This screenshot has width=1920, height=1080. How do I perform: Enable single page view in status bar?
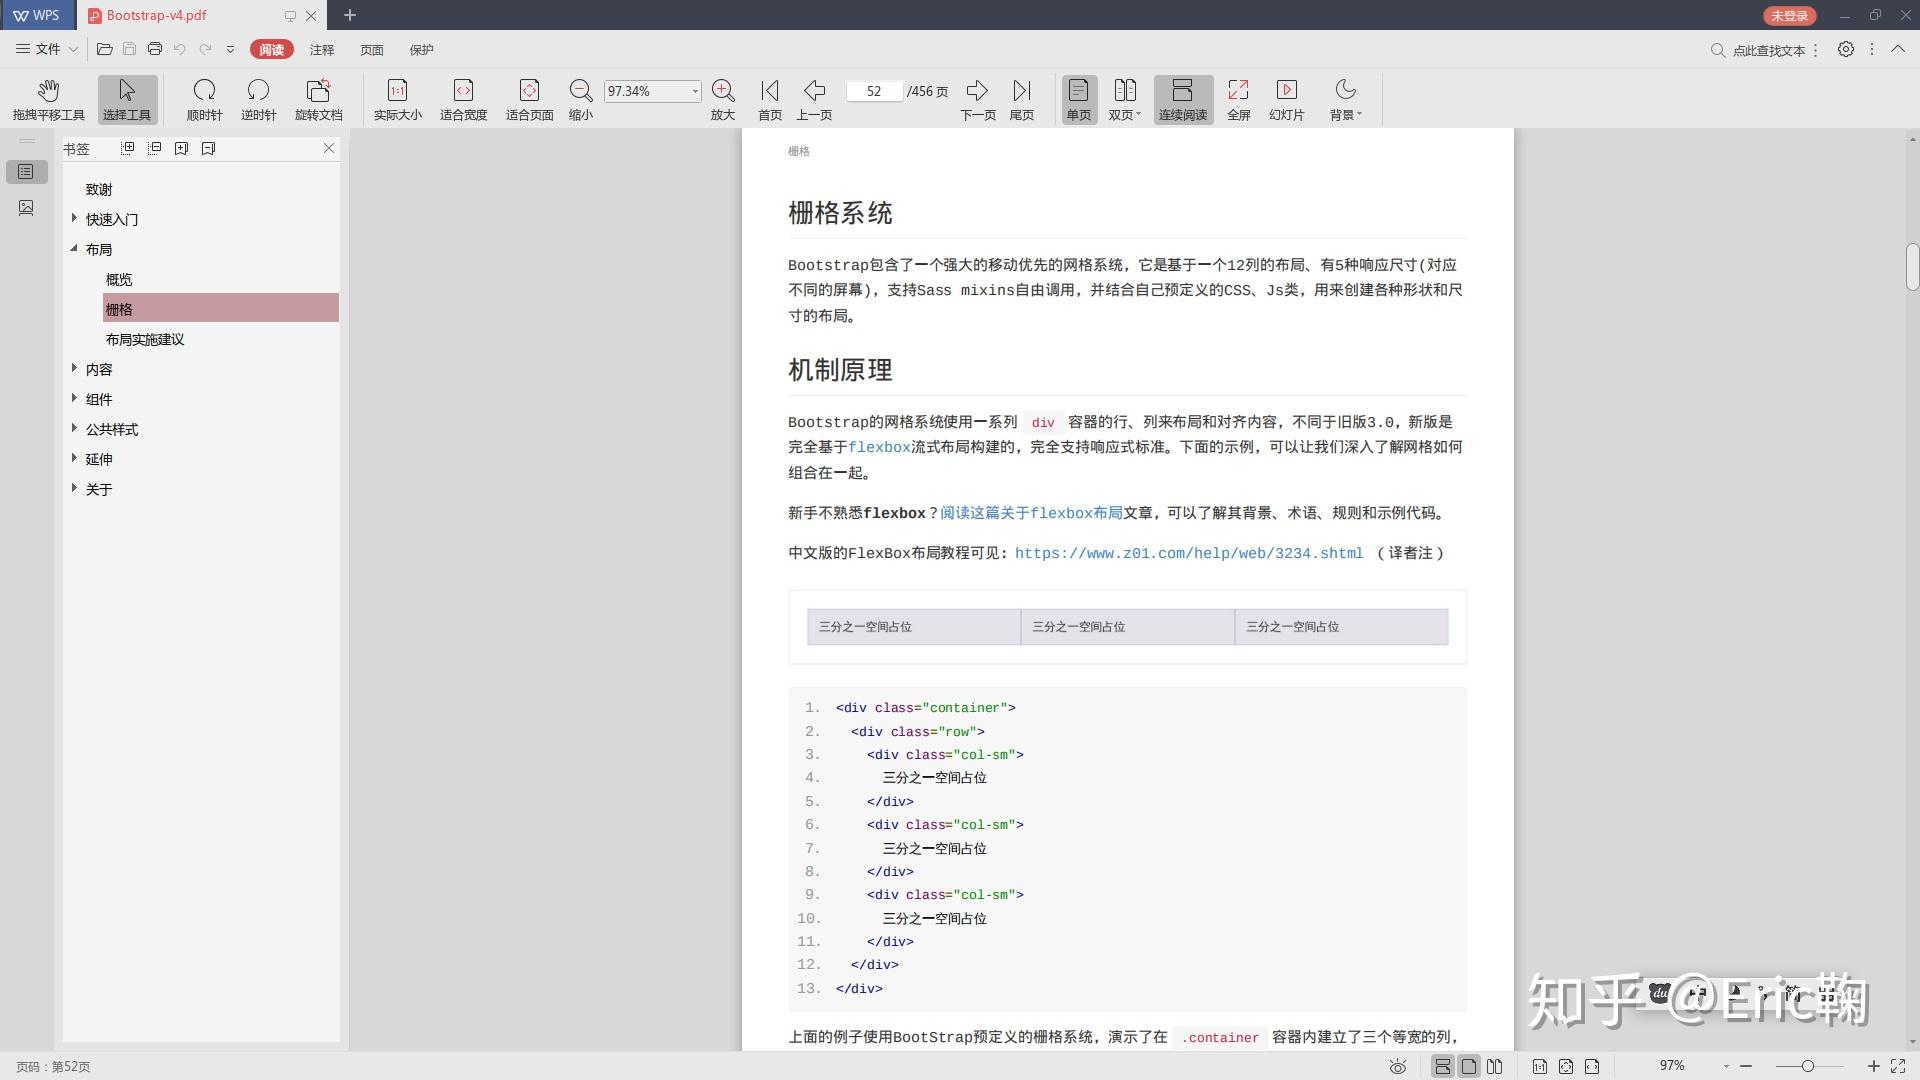pyautogui.click(x=1468, y=1066)
